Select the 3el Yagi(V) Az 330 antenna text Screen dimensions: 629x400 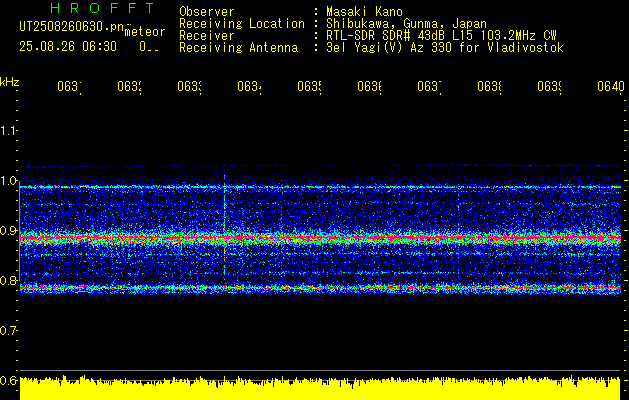tap(445, 48)
